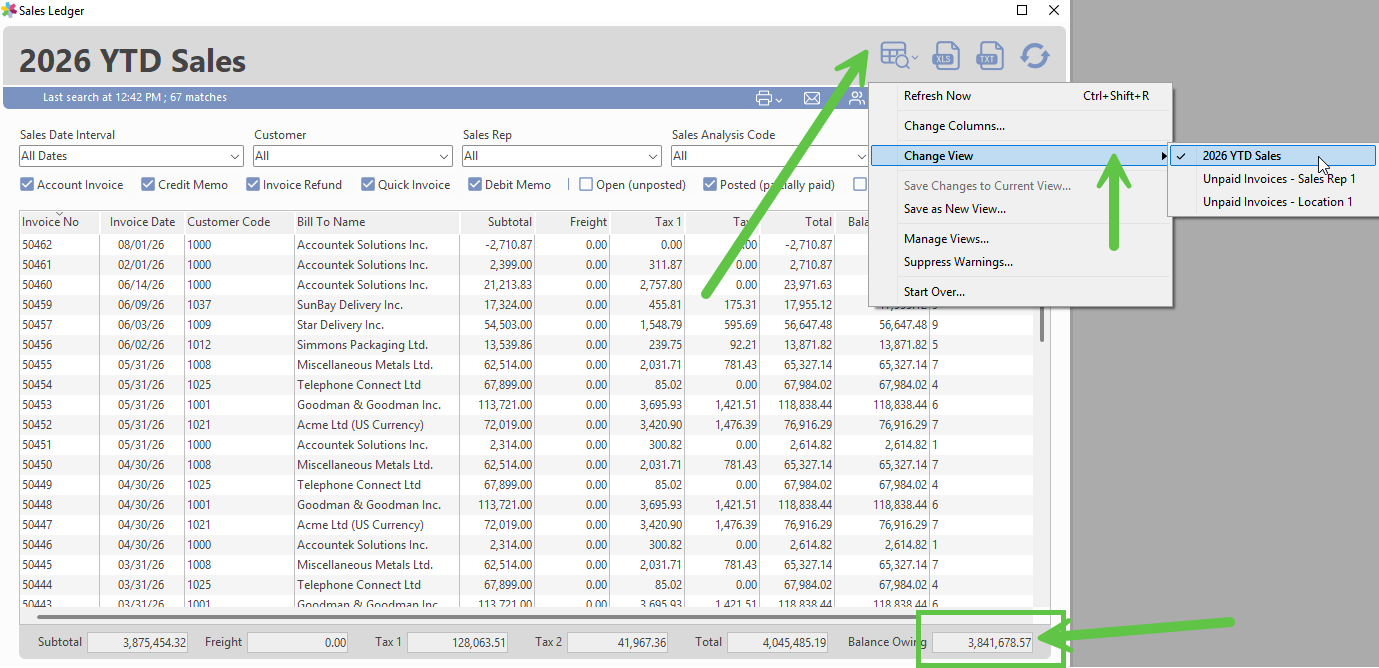Sort by the Bill To Name column header
1379x668 pixels.
click(x=377, y=222)
